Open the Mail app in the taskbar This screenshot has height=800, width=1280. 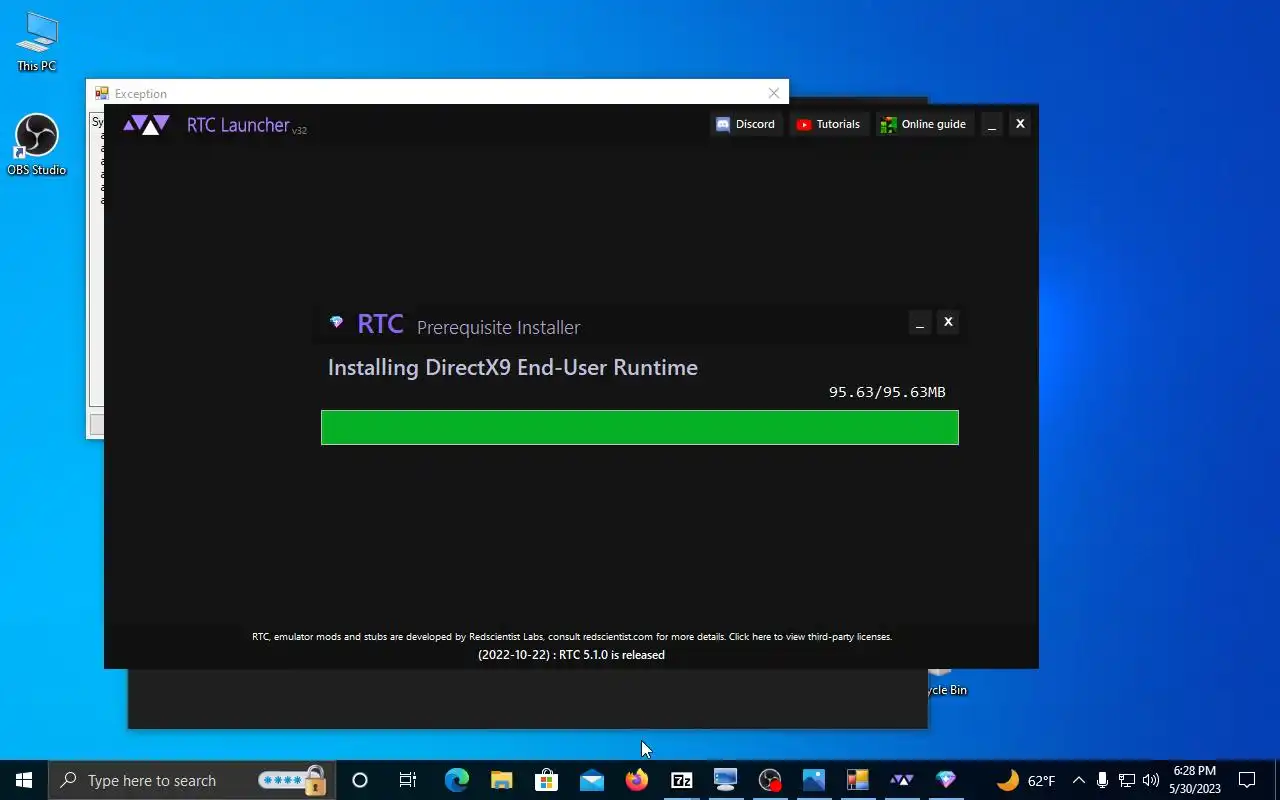[592, 780]
